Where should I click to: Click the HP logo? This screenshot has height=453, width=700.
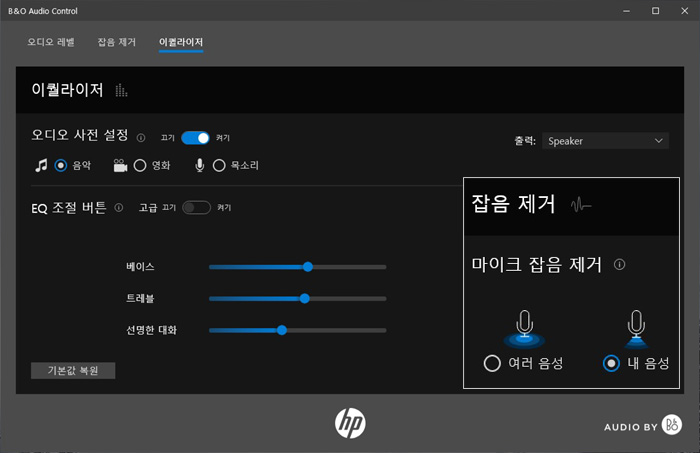pos(350,423)
